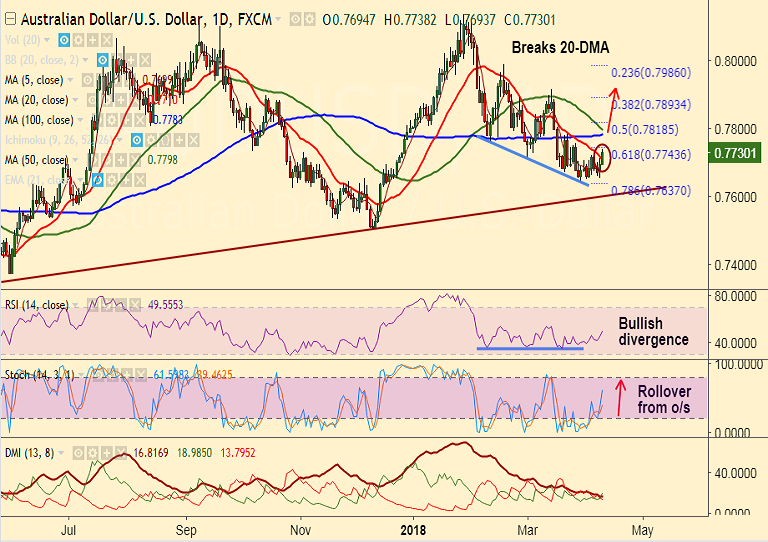Viewport: 768px width, 542px height.
Task: Remove RSI indicator with X icon
Action: click(x=135, y=305)
